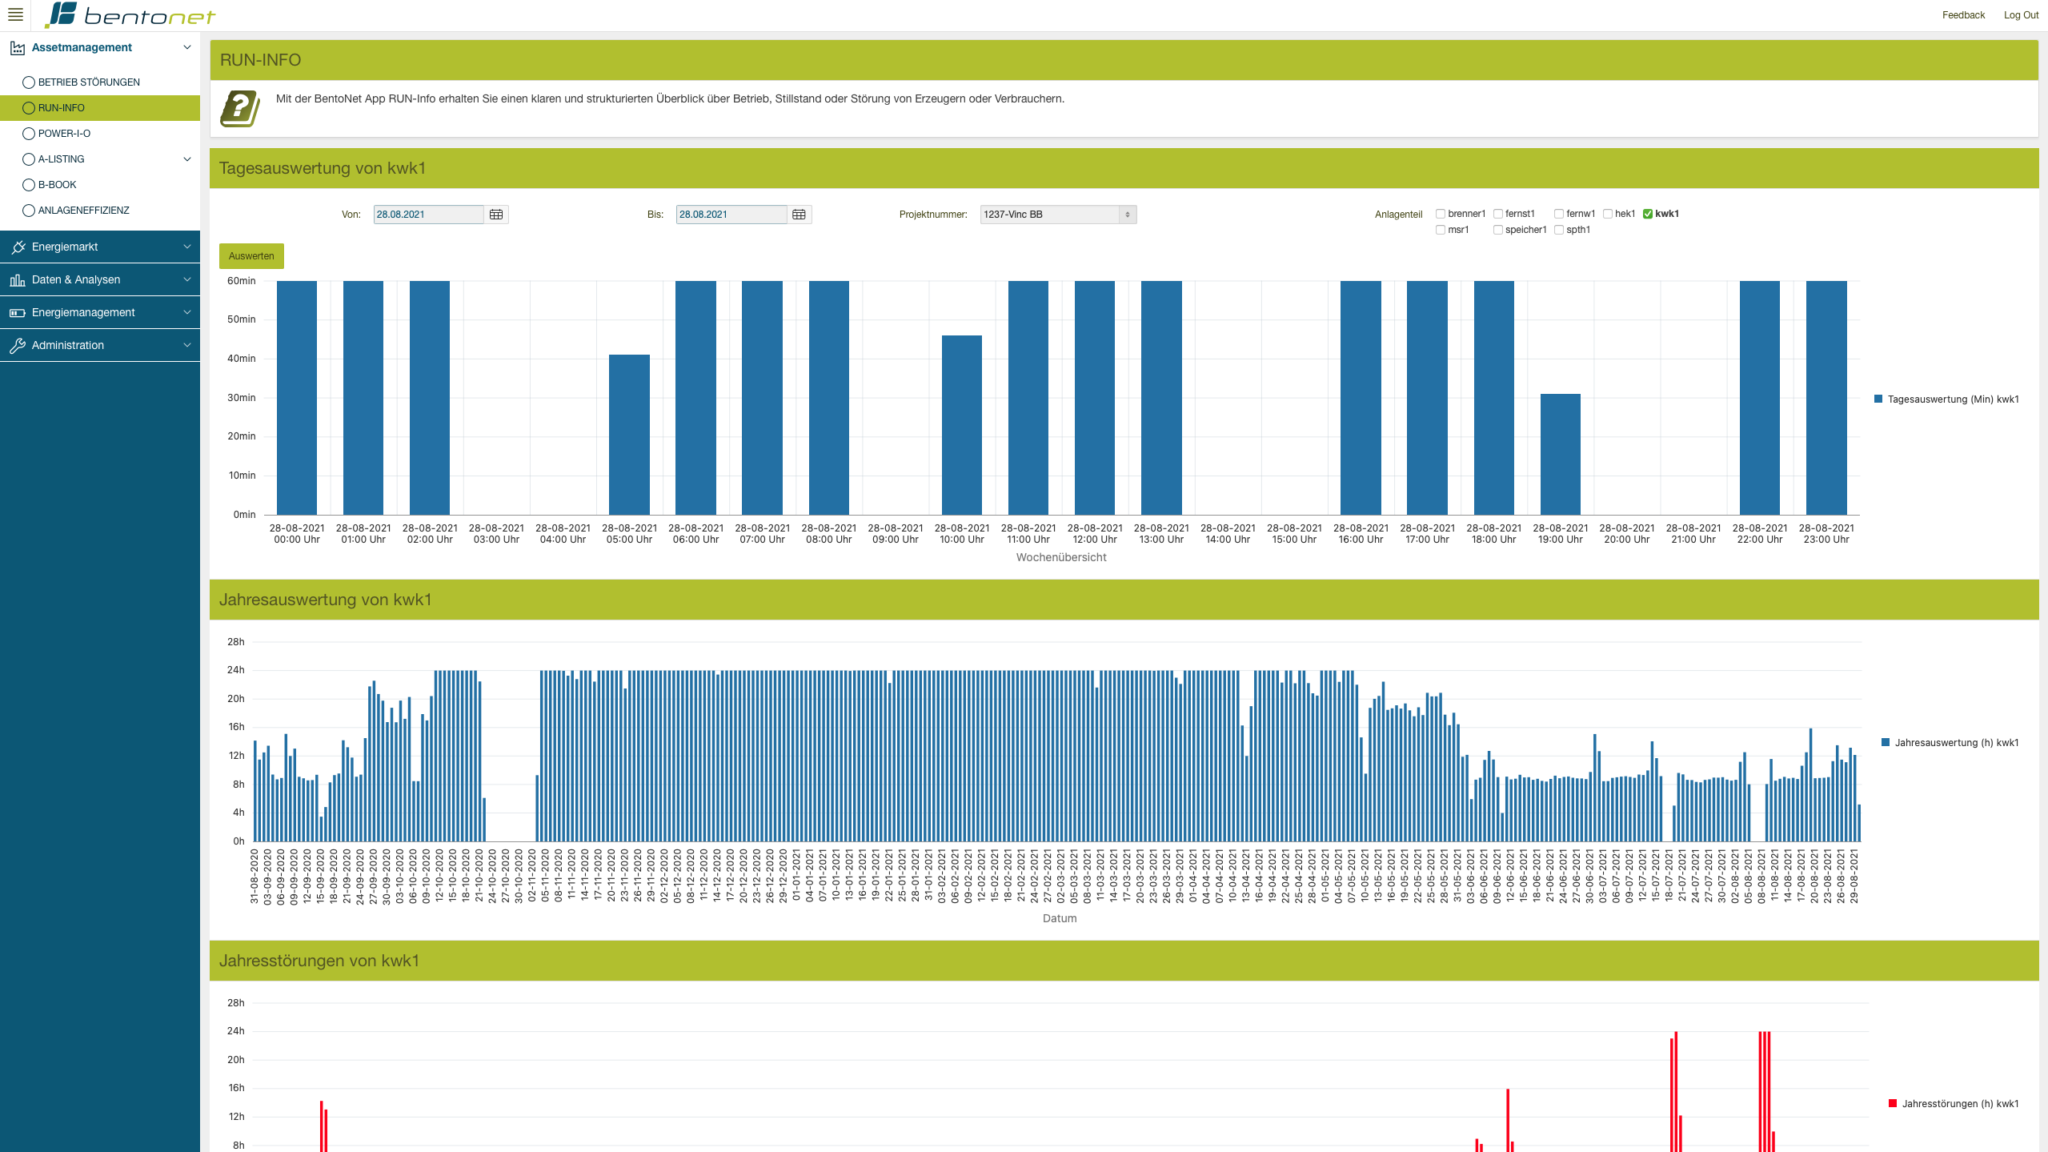
Task: Open the Bis date calendar icon
Action: (798, 214)
